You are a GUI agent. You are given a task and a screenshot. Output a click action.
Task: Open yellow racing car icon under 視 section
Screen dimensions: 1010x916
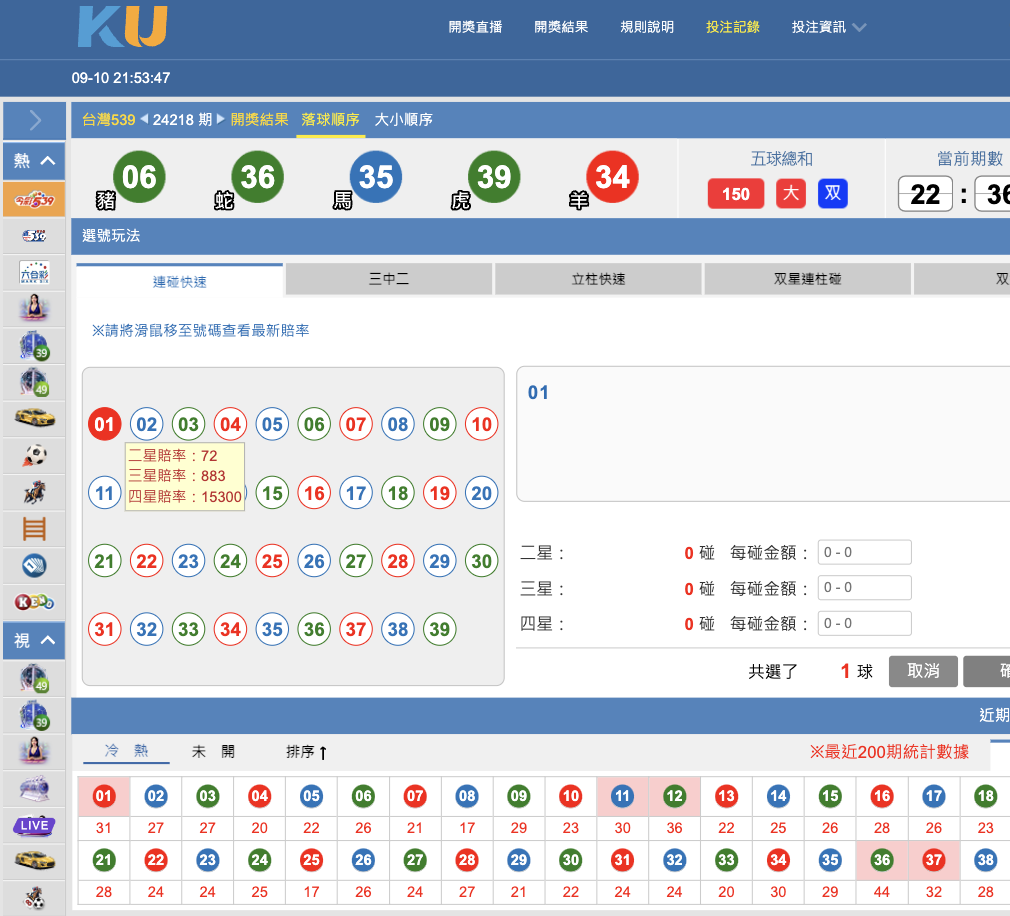click(34, 861)
